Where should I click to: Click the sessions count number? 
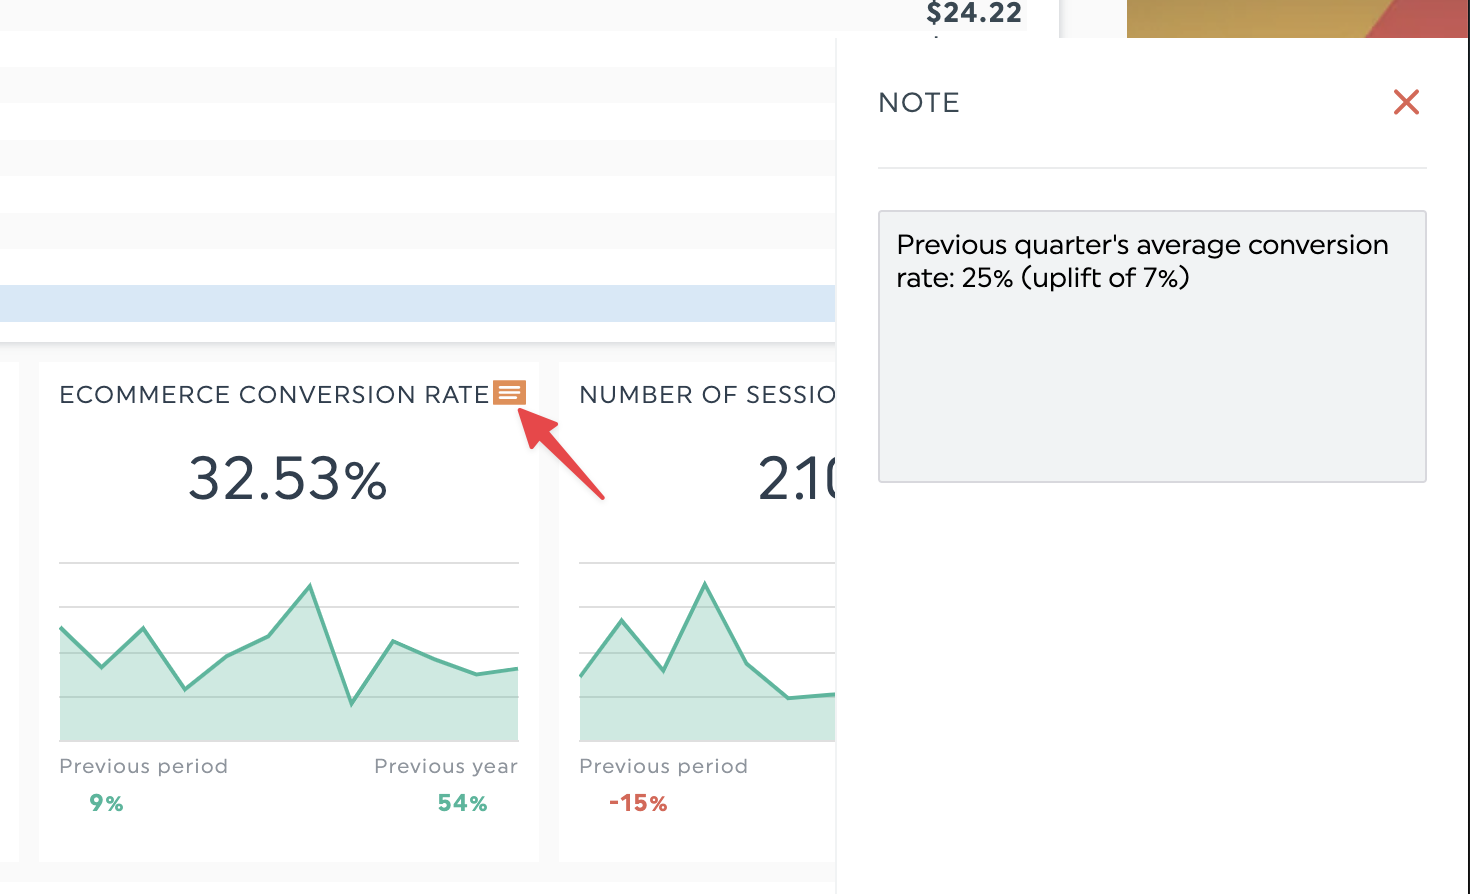(797, 478)
